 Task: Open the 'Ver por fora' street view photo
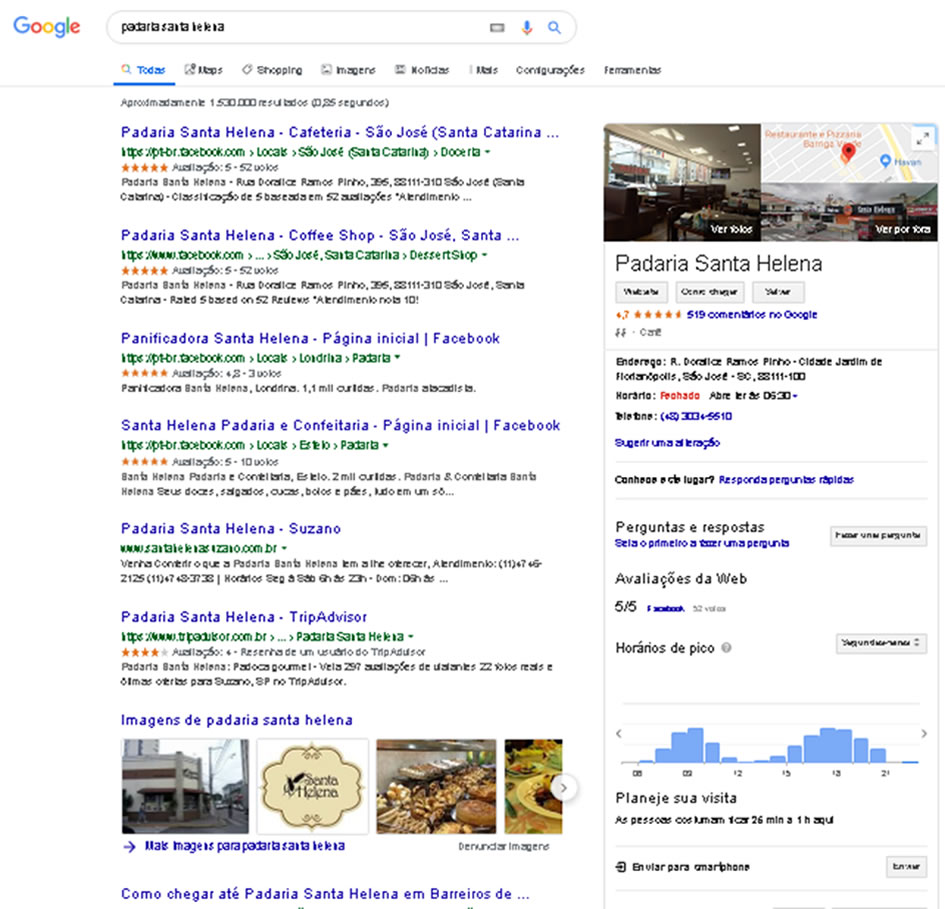850,212
